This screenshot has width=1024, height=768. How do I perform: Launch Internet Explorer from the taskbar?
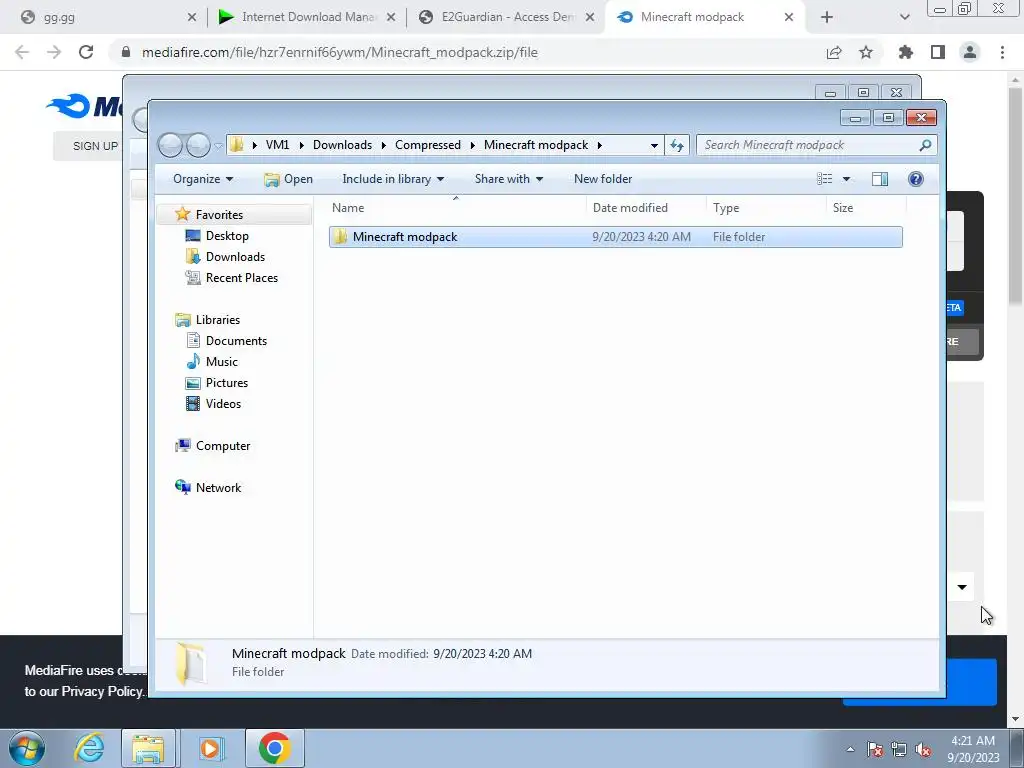[x=89, y=748]
